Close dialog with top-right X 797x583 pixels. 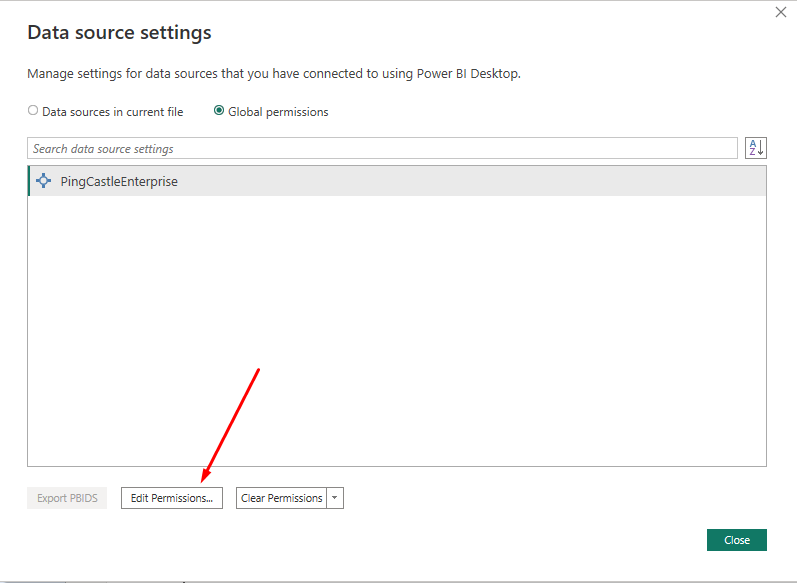point(781,12)
